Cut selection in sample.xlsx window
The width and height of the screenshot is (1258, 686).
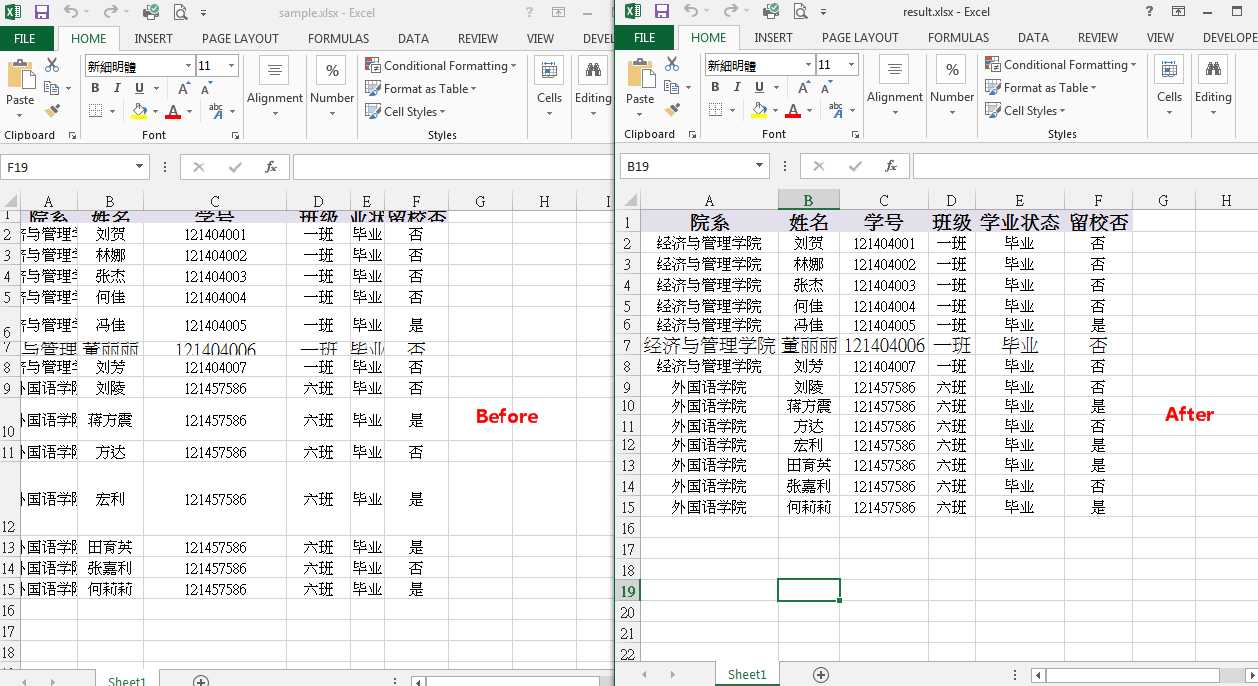(52, 65)
